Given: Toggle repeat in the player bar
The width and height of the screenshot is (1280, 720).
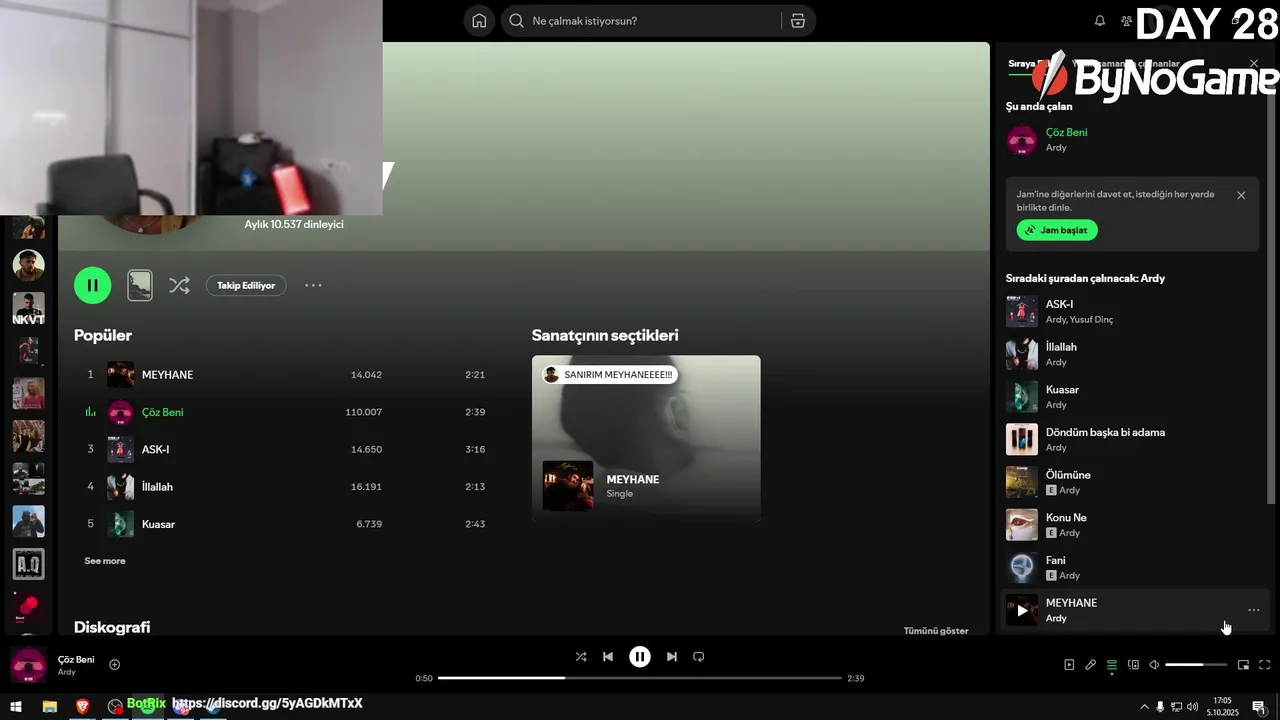Looking at the screenshot, I should coord(699,657).
